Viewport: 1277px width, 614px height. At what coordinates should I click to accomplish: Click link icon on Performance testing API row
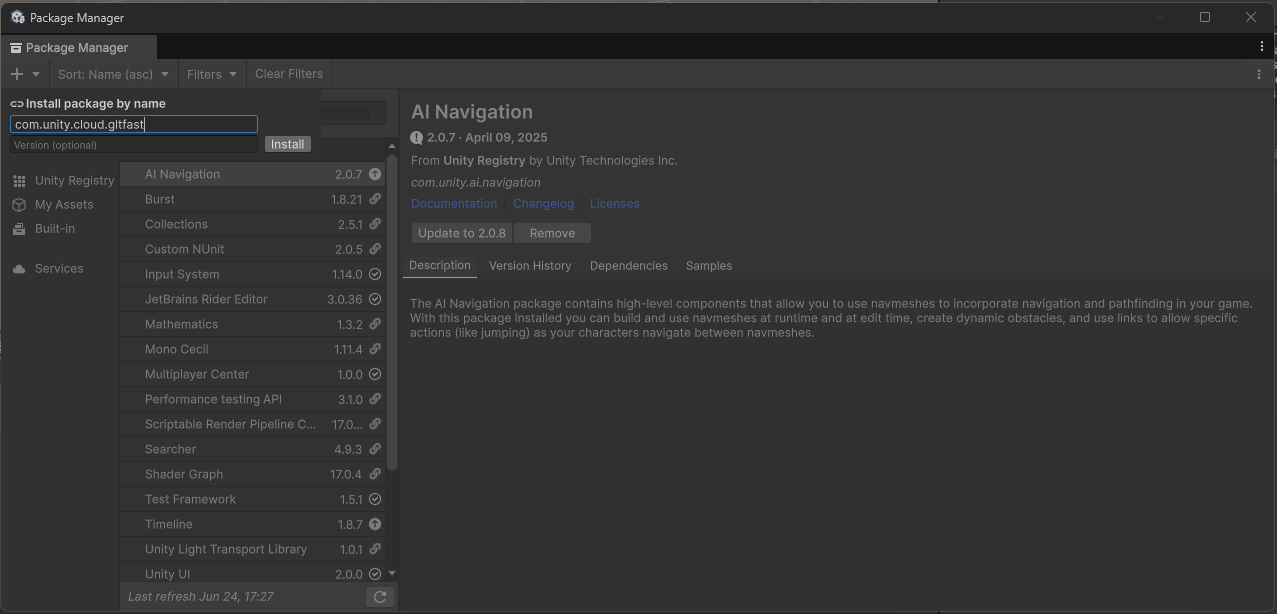[x=375, y=399]
